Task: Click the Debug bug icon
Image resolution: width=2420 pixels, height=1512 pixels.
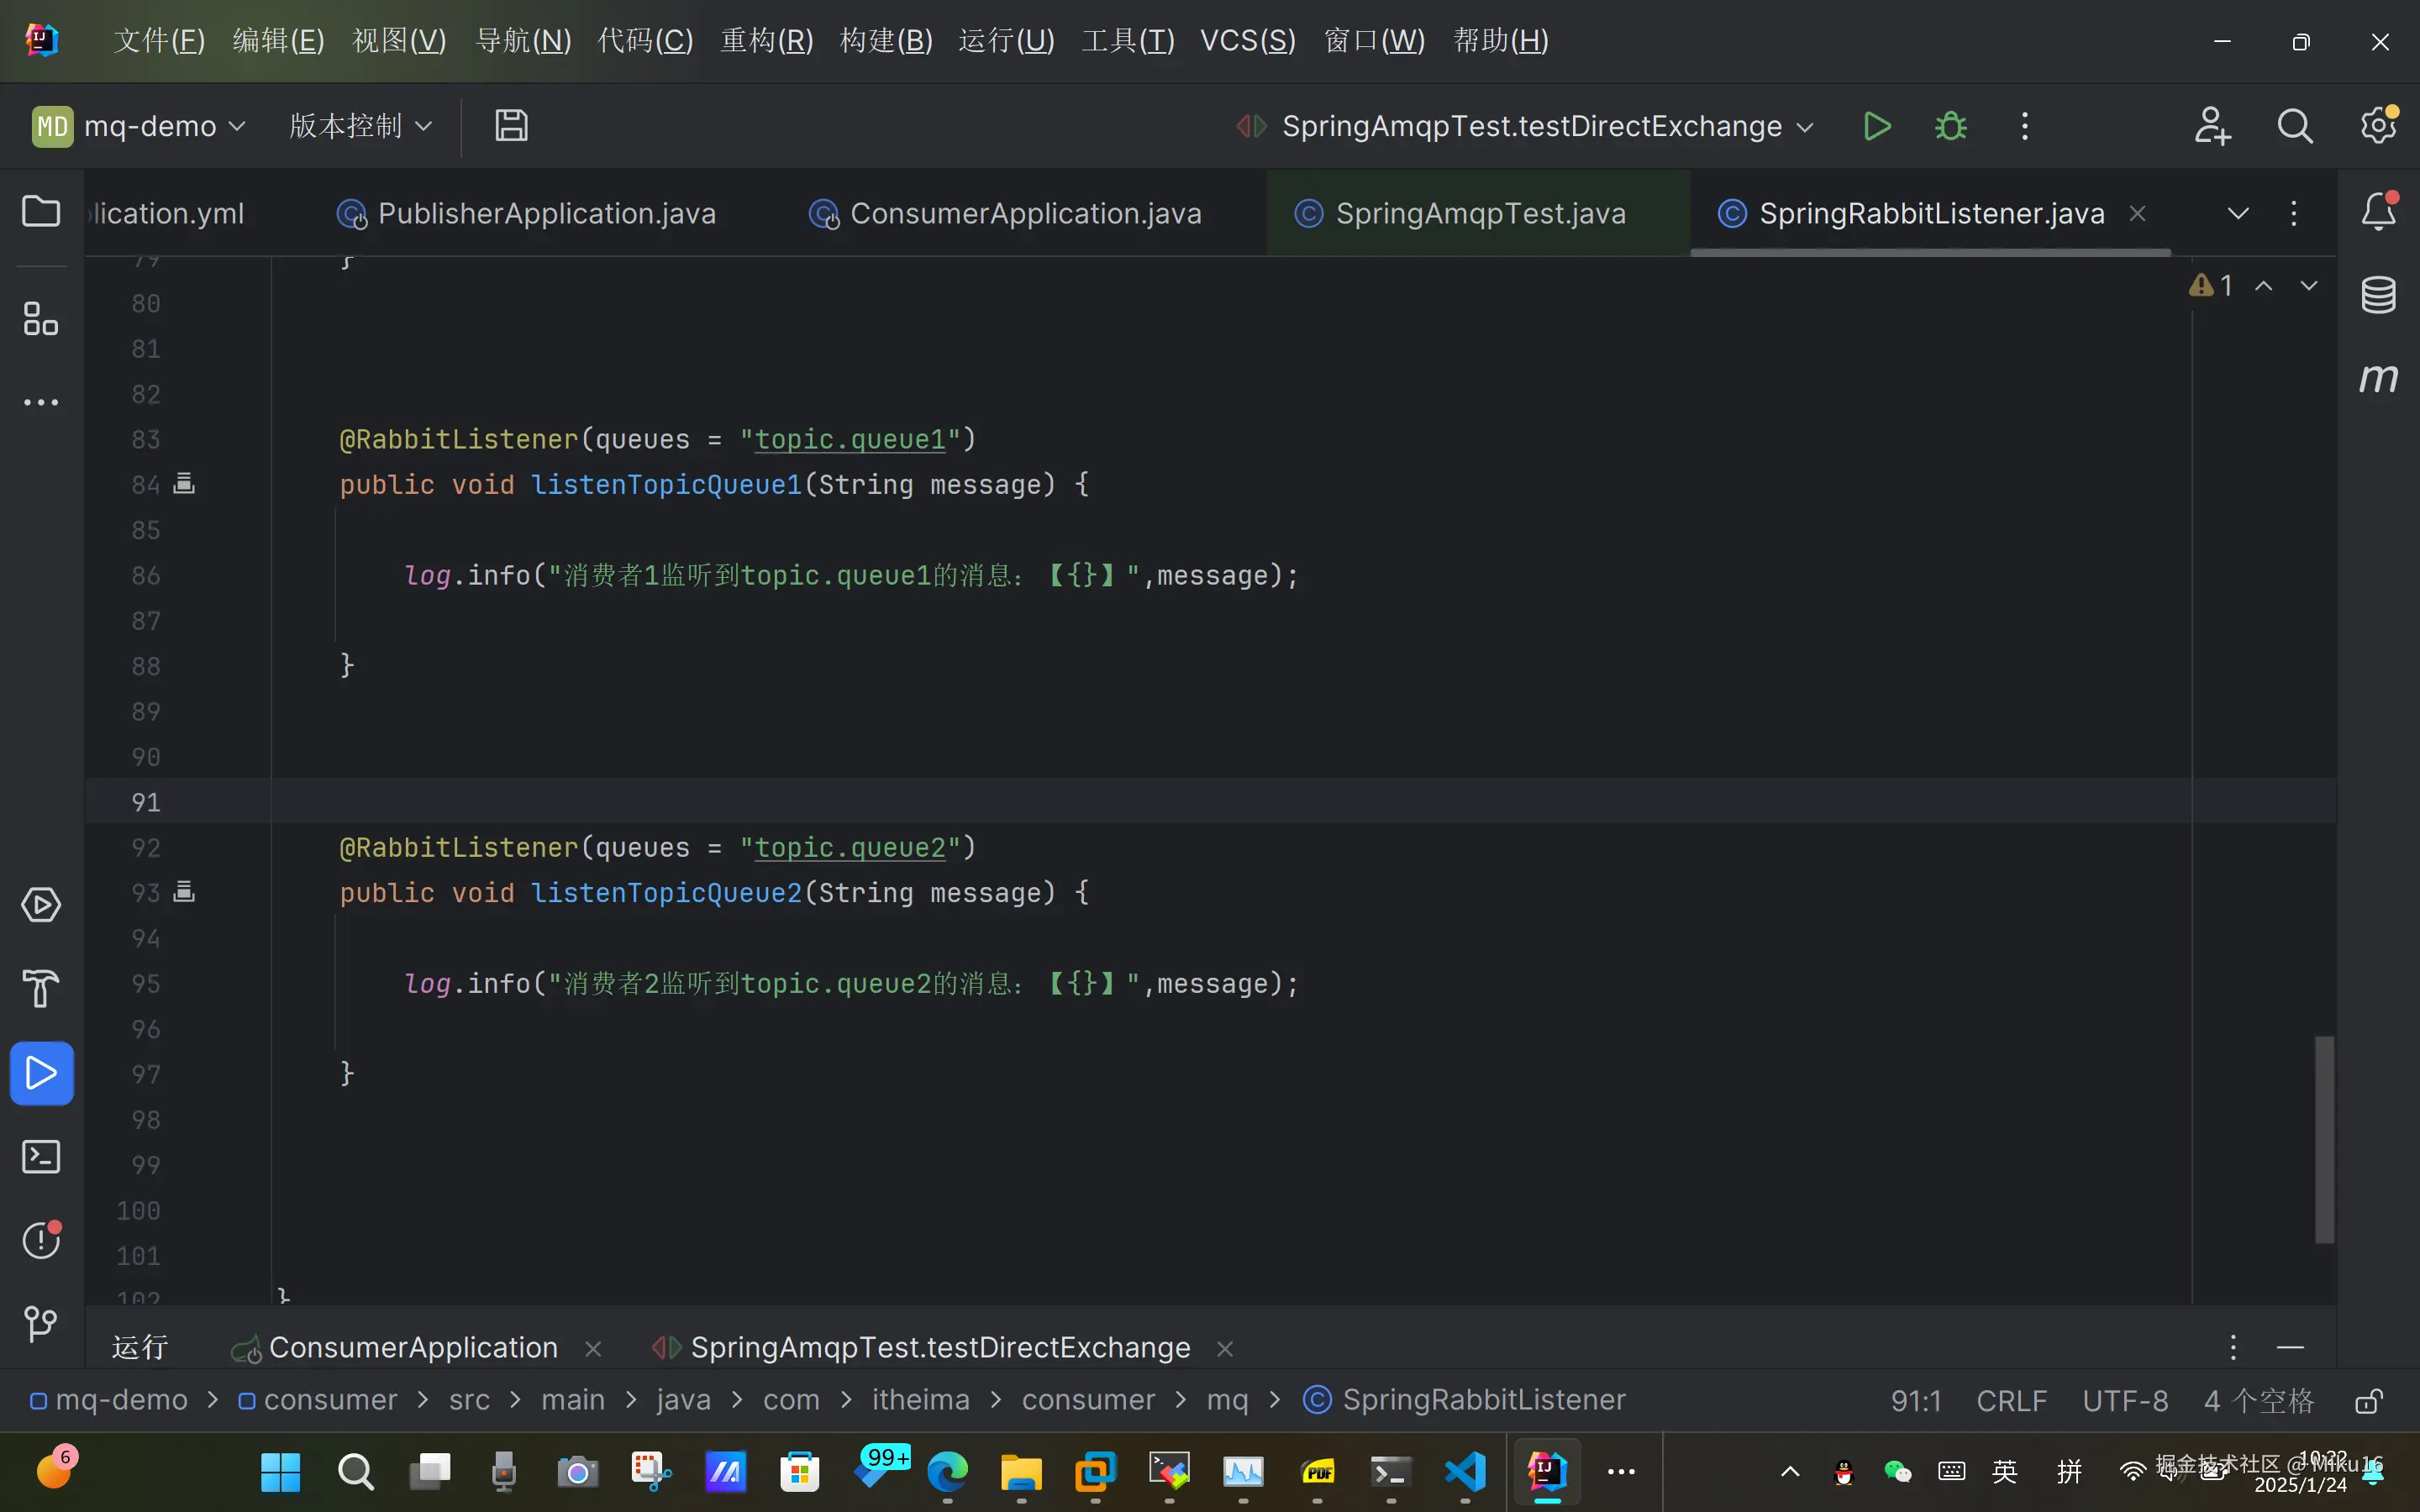Action: click(x=1950, y=126)
